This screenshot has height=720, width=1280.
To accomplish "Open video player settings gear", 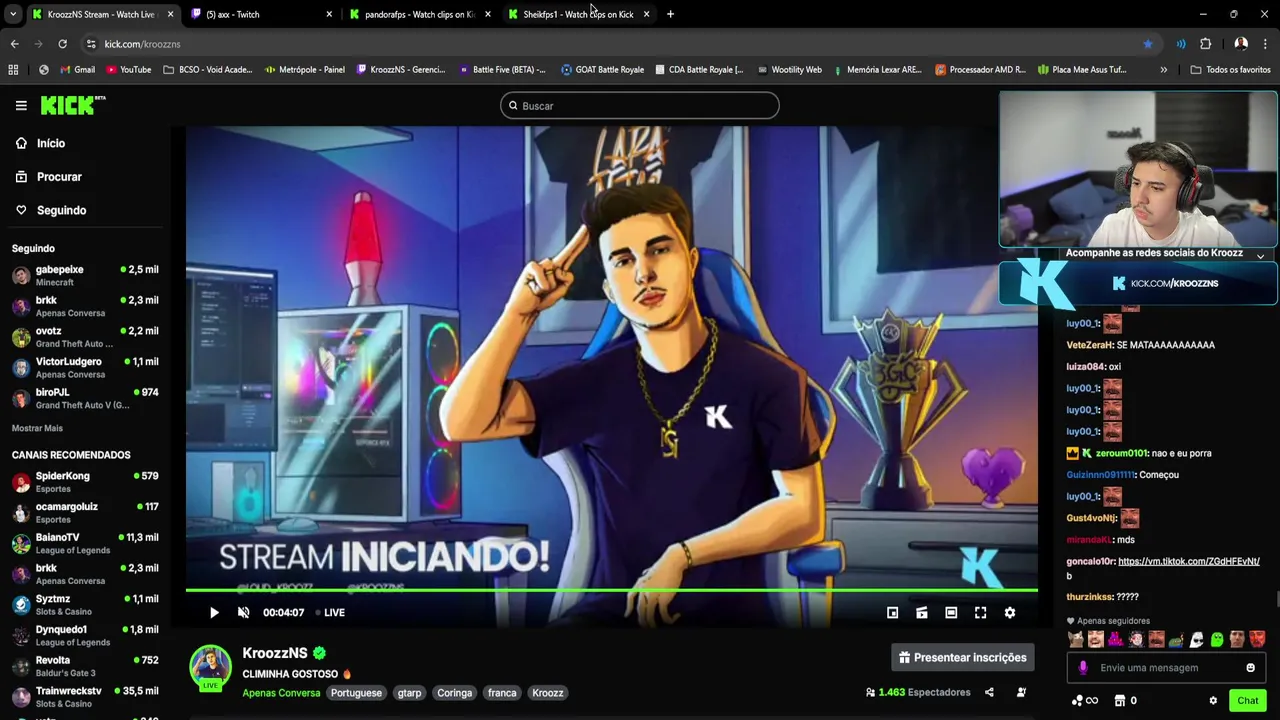I will 1010,613.
